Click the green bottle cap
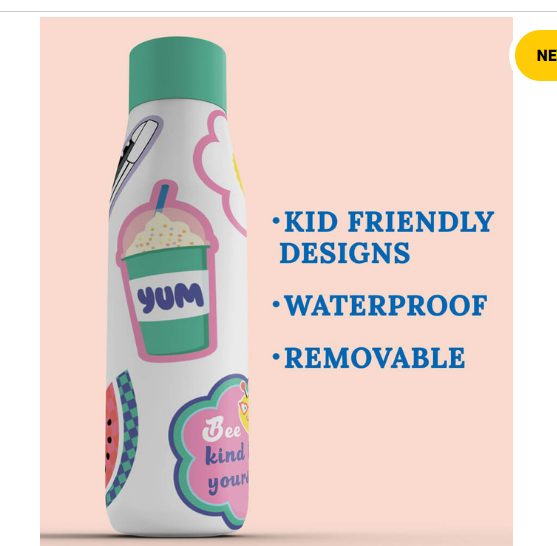This screenshot has width=557, height=546. pyautogui.click(x=178, y=74)
